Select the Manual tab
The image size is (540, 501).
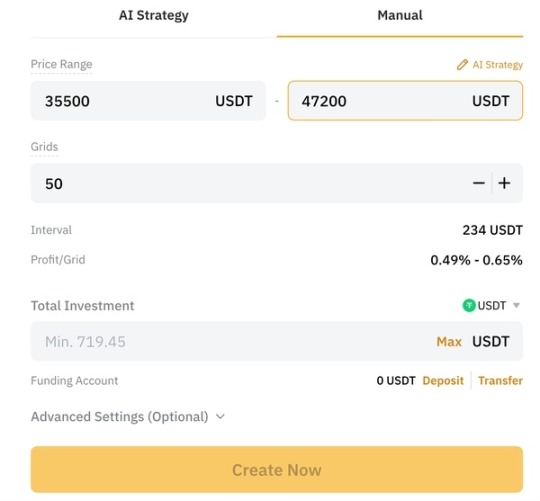click(400, 15)
